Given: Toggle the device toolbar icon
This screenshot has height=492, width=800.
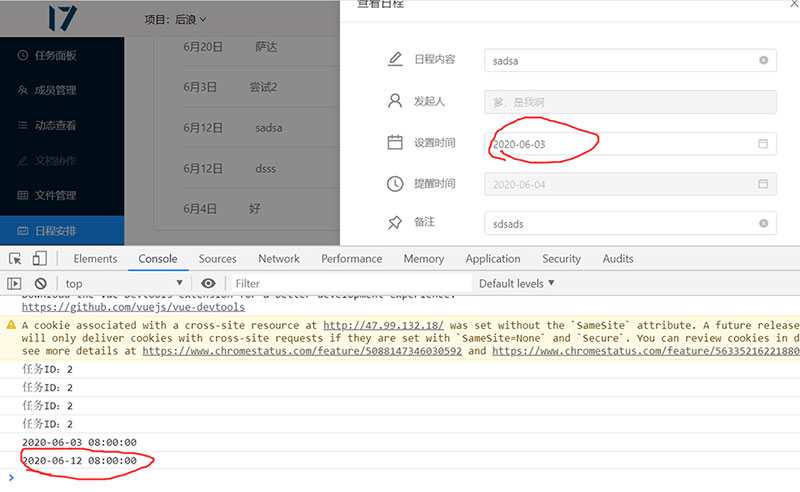Looking at the screenshot, I should pos(39,259).
